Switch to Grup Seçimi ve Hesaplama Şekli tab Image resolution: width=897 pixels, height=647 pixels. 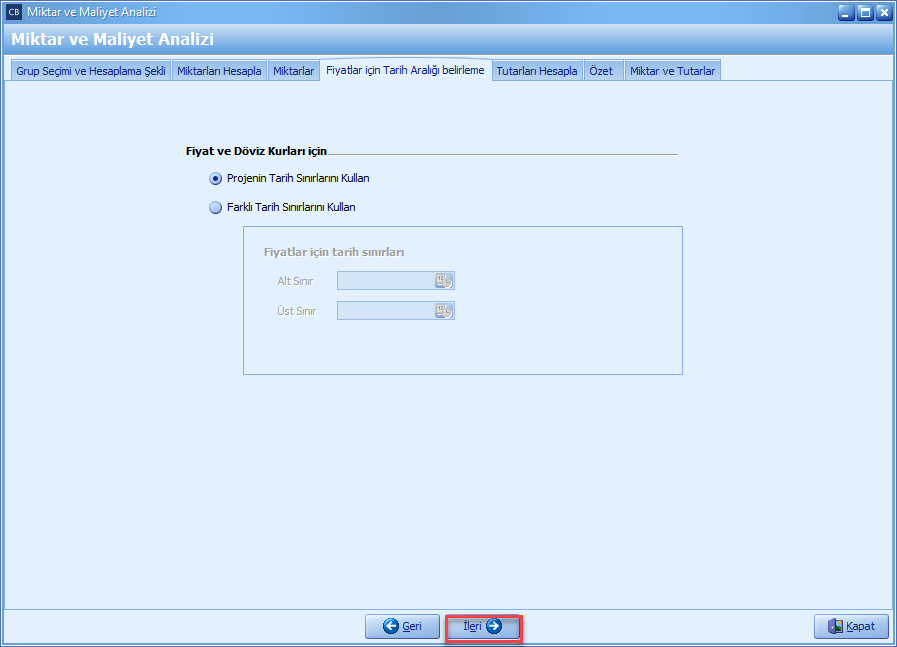point(90,71)
